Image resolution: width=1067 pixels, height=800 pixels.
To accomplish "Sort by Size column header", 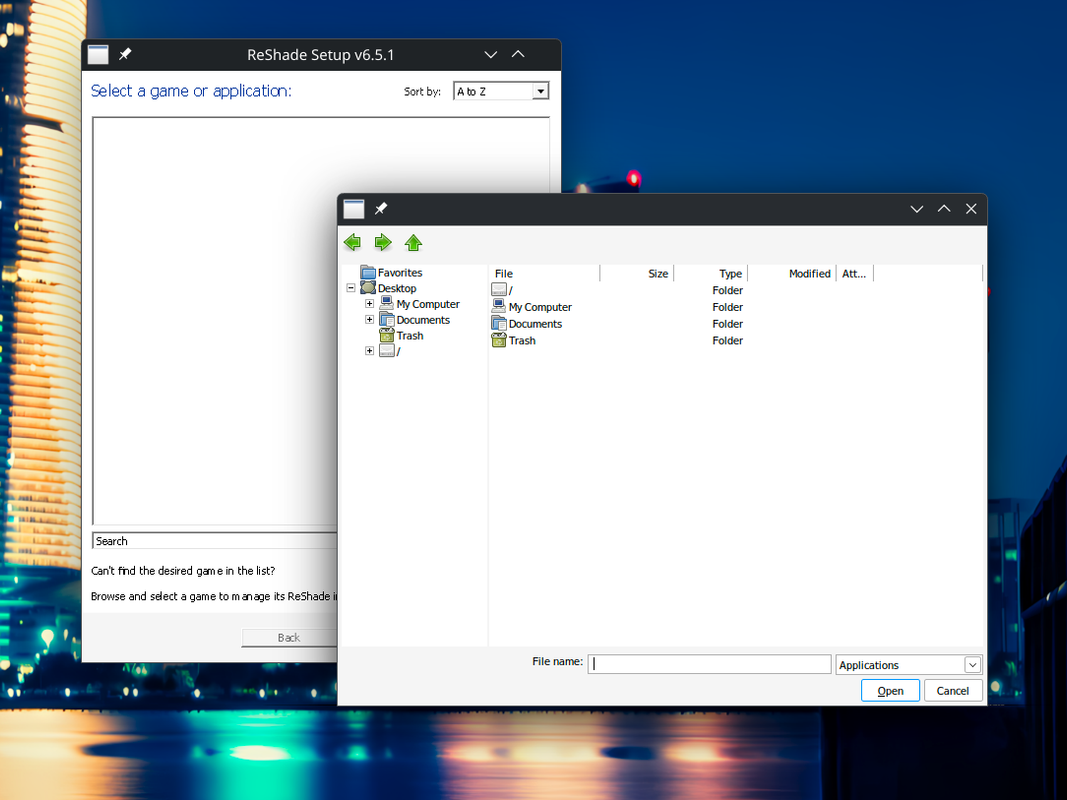I will (637, 273).
